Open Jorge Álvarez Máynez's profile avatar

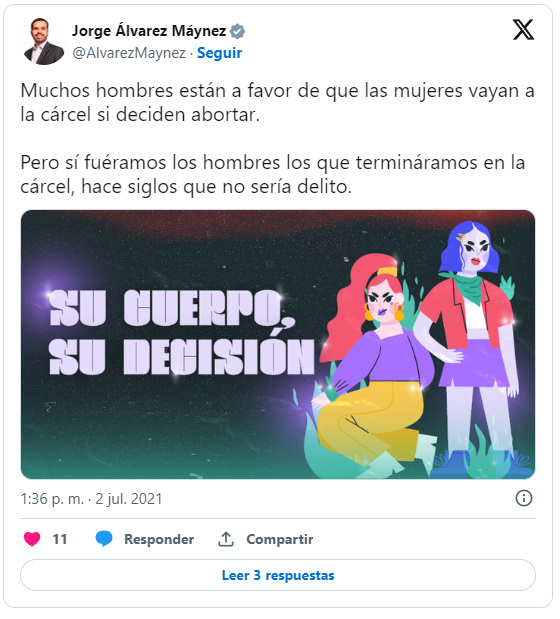click(x=44, y=41)
